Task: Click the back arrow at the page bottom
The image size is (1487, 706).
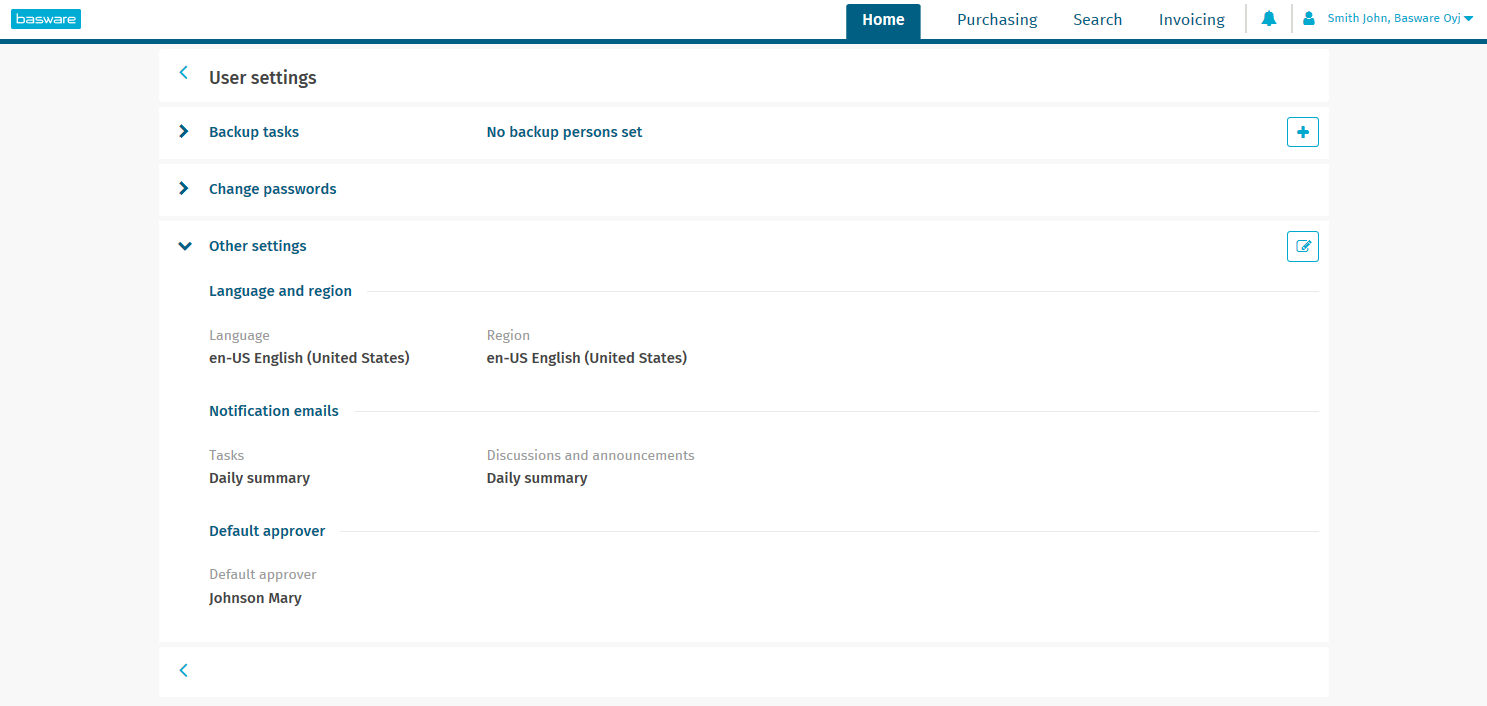Action: click(x=183, y=670)
